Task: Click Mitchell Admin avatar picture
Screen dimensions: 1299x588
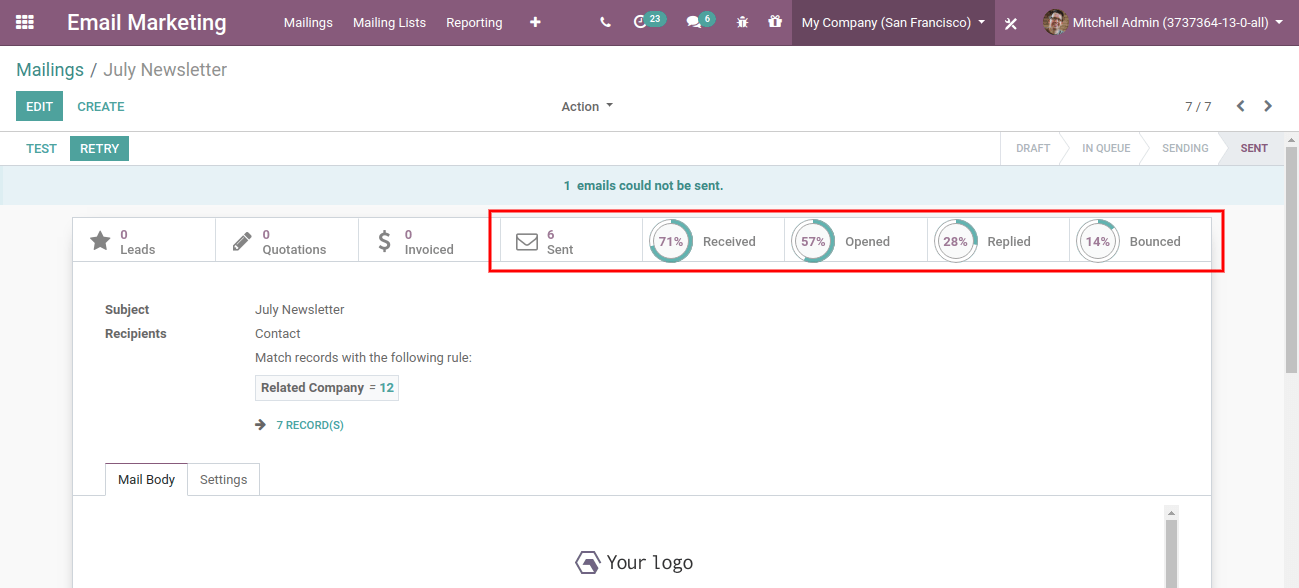Action: pyautogui.click(x=1055, y=22)
